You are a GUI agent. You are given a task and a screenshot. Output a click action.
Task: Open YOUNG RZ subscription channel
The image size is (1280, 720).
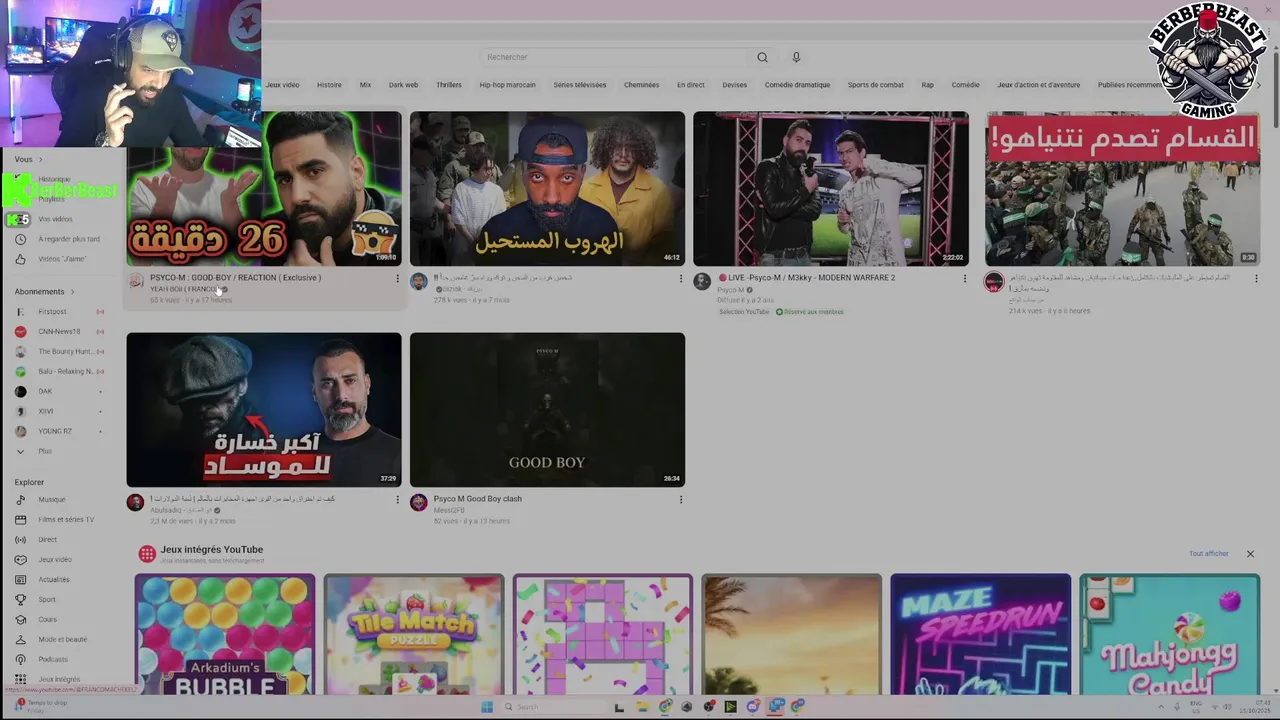click(x=58, y=432)
